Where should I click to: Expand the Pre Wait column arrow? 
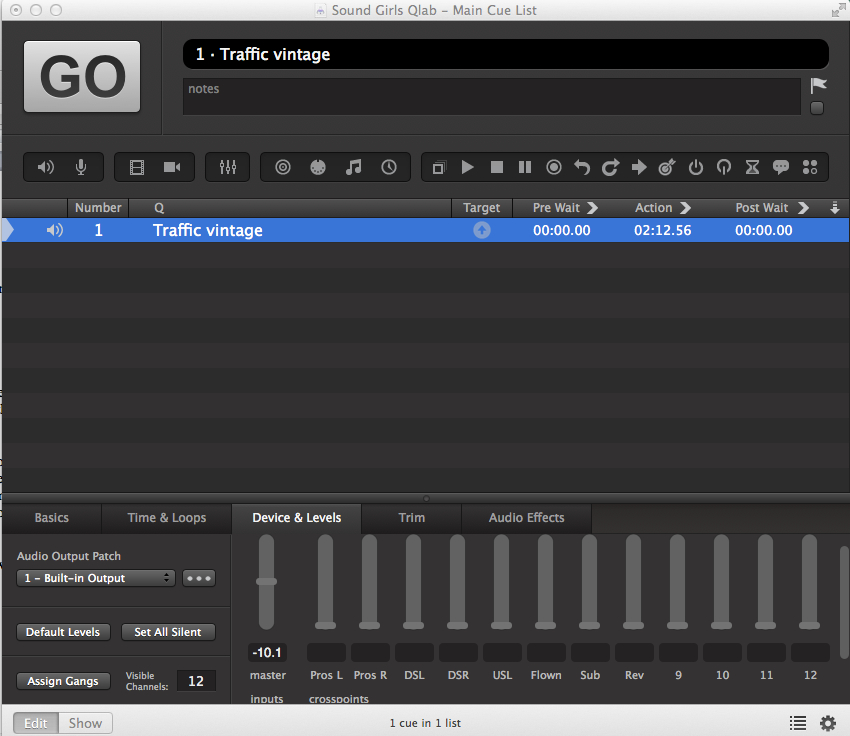(x=592, y=208)
